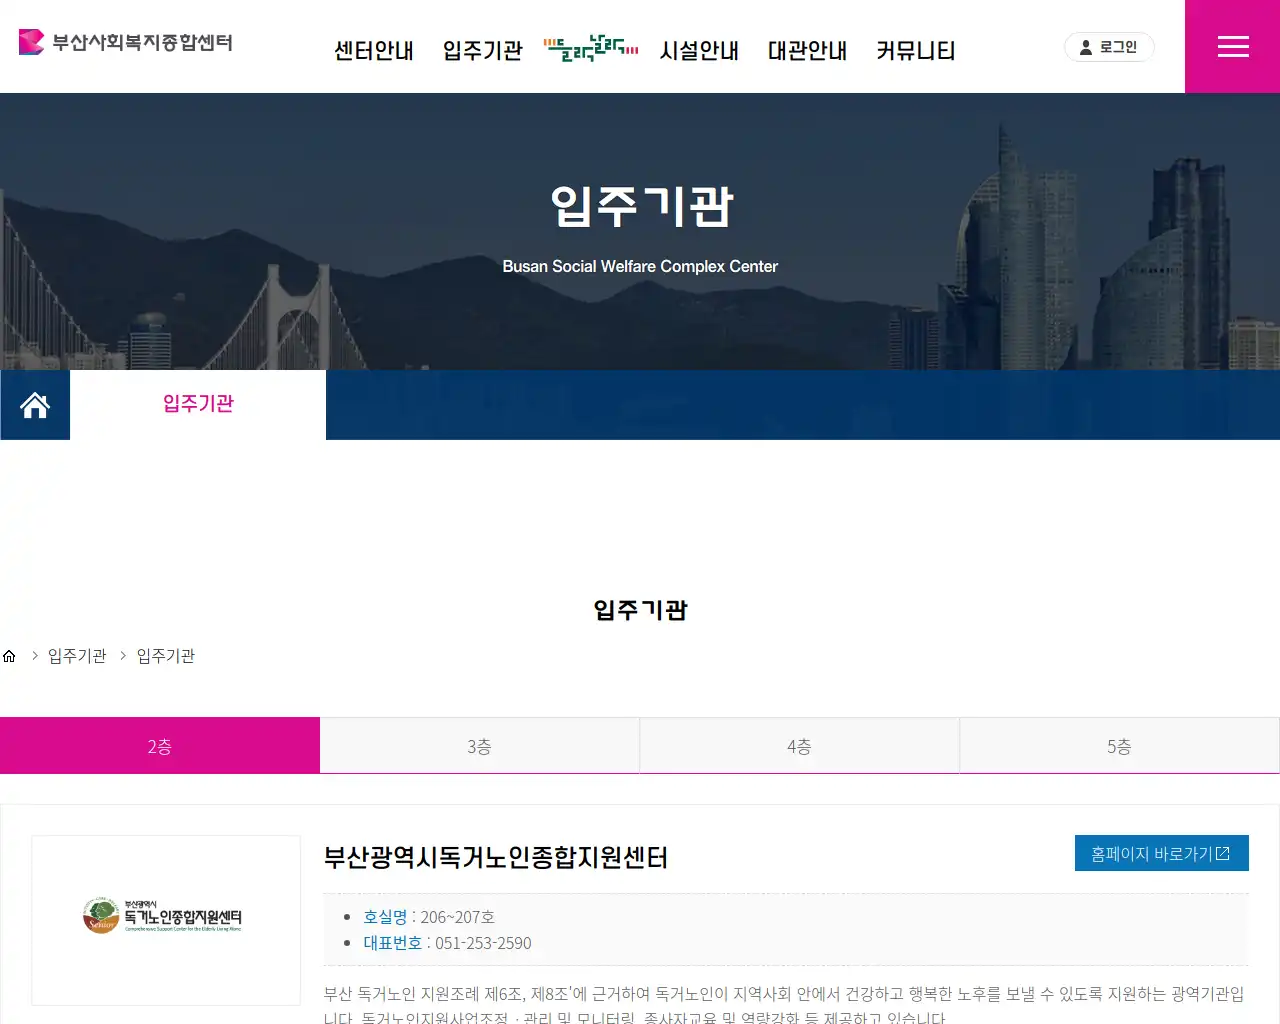The image size is (1280, 1024).
Task: Open the 입주기관 menu in the top navigation
Action: [481, 51]
